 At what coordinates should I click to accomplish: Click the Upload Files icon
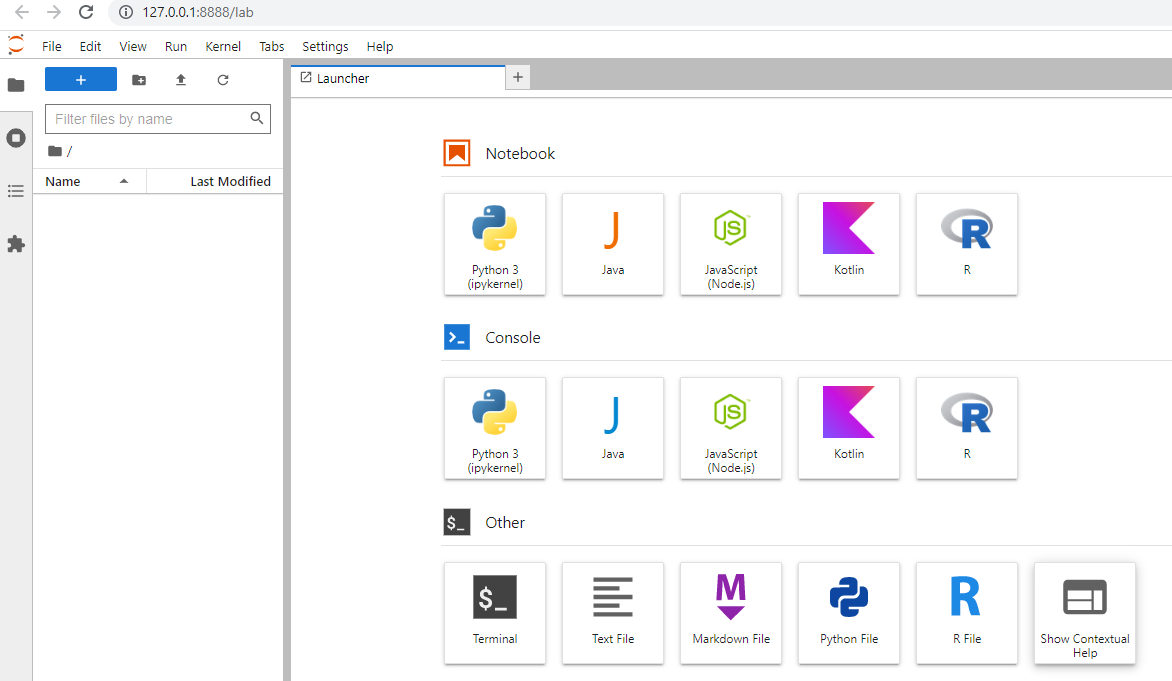click(181, 79)
